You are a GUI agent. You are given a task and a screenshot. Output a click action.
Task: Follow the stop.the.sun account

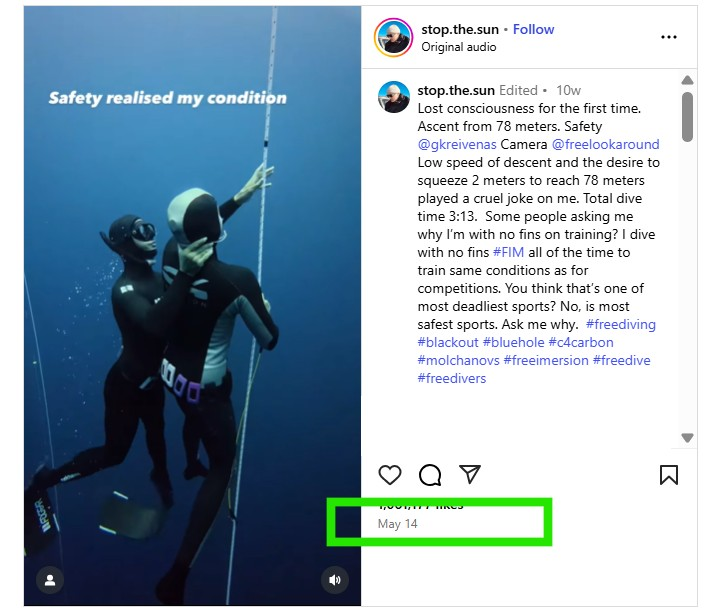[x=533, y=29]
